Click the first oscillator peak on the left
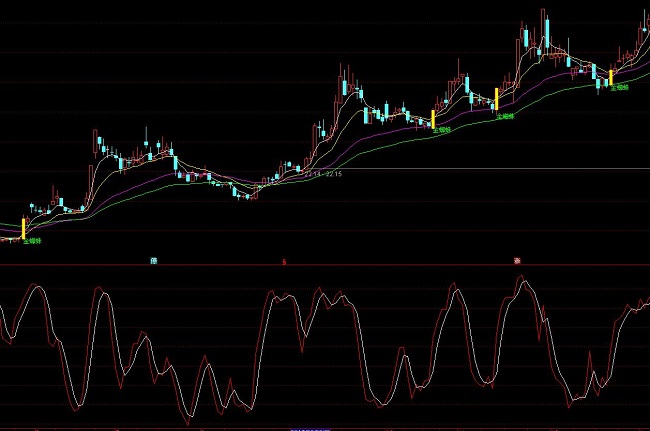The height and width of the screenshot is (431, 650). pyautogui.click(x=37, y=286)
